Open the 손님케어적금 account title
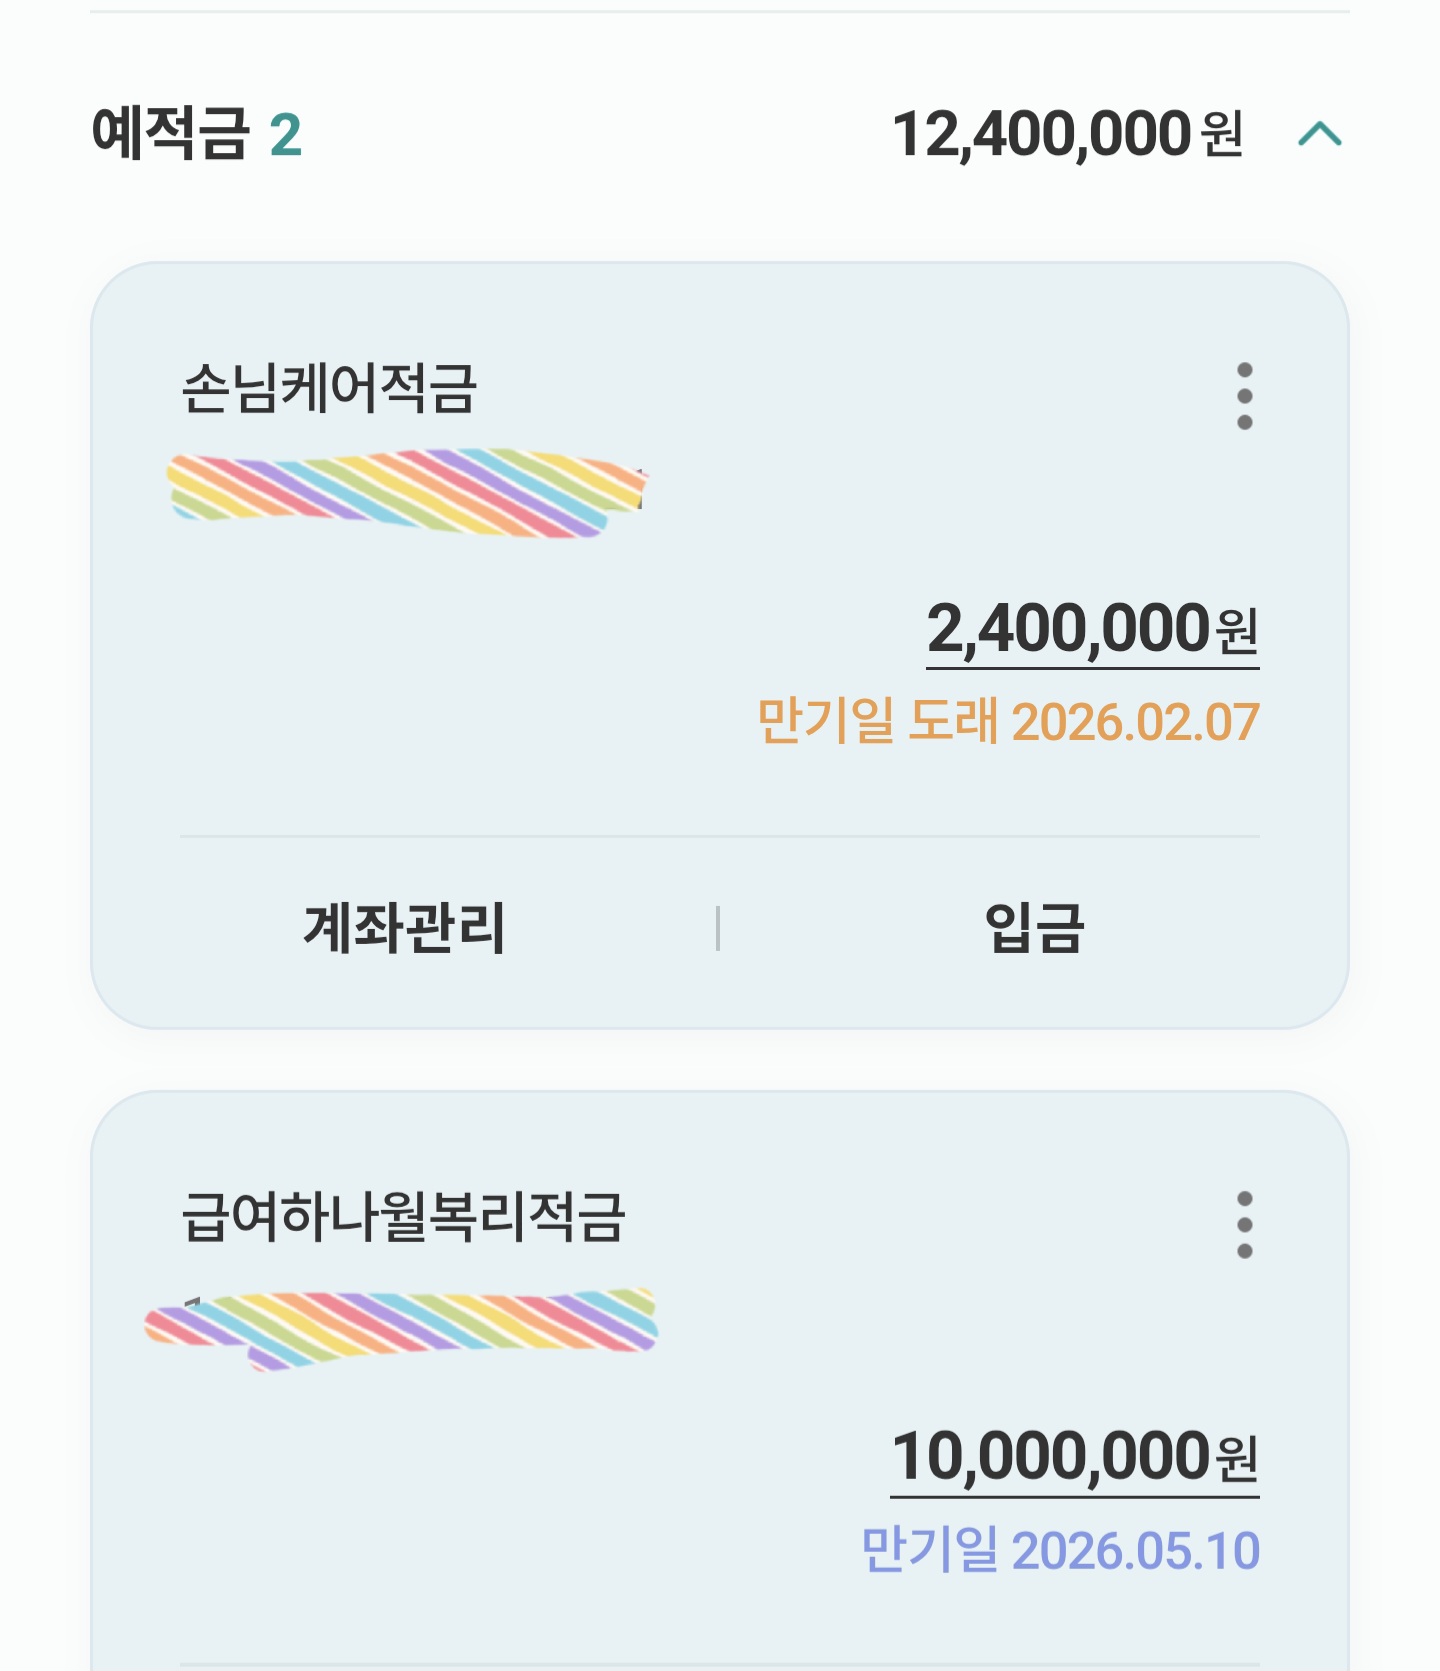 click(x=329, y=388)
